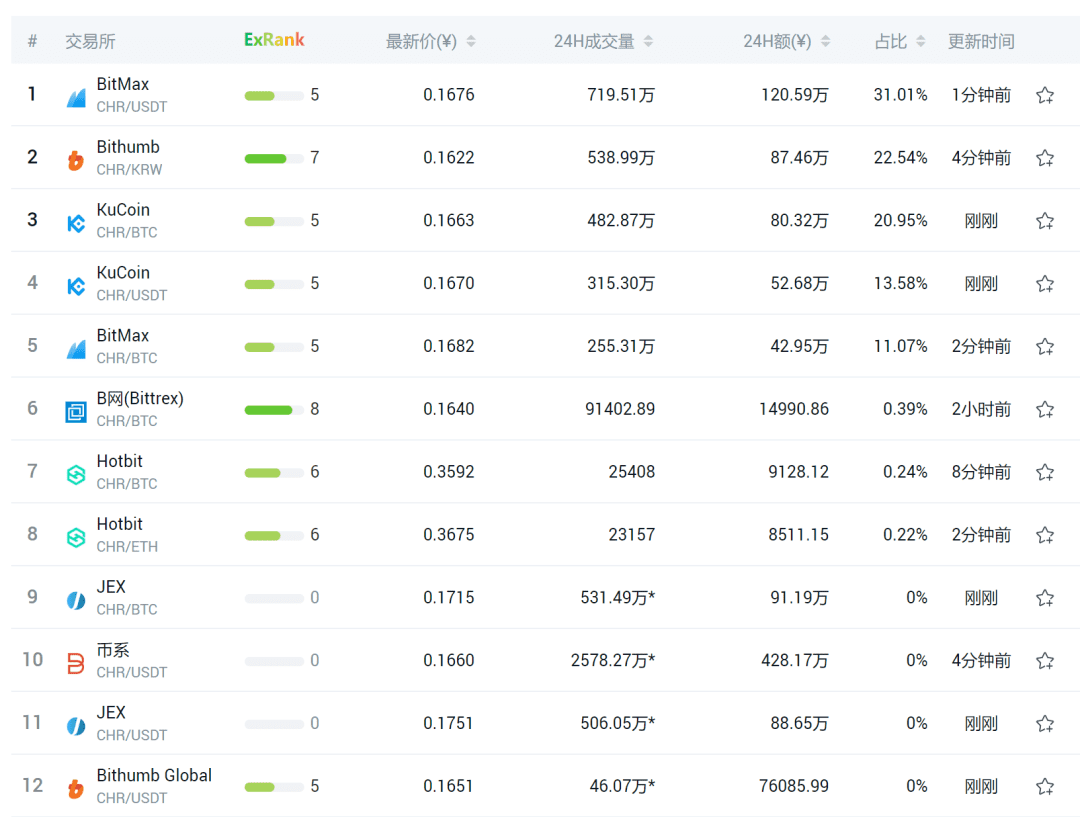The image size is (1080, 817).
Task: Click update time 8分钟前
Action: pyautogui.click(x=982, y=472)
